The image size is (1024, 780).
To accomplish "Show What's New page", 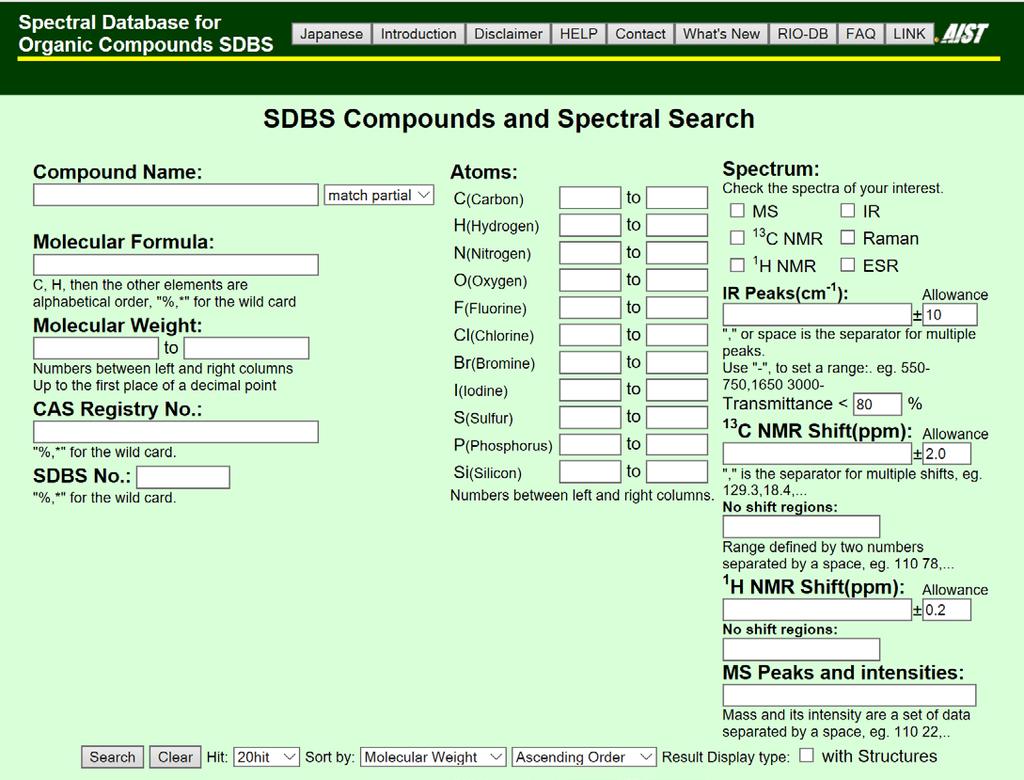I will [722, 34].
